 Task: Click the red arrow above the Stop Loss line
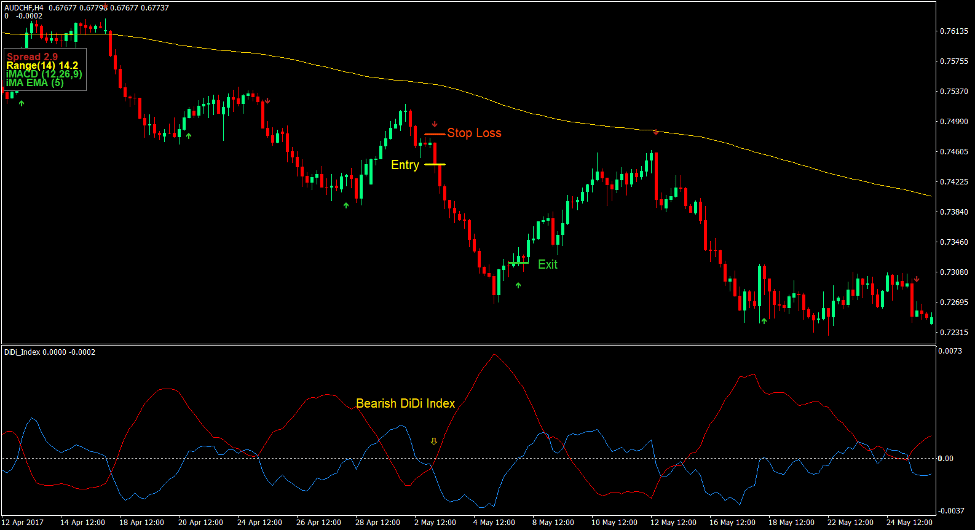[x=434, y=125]
